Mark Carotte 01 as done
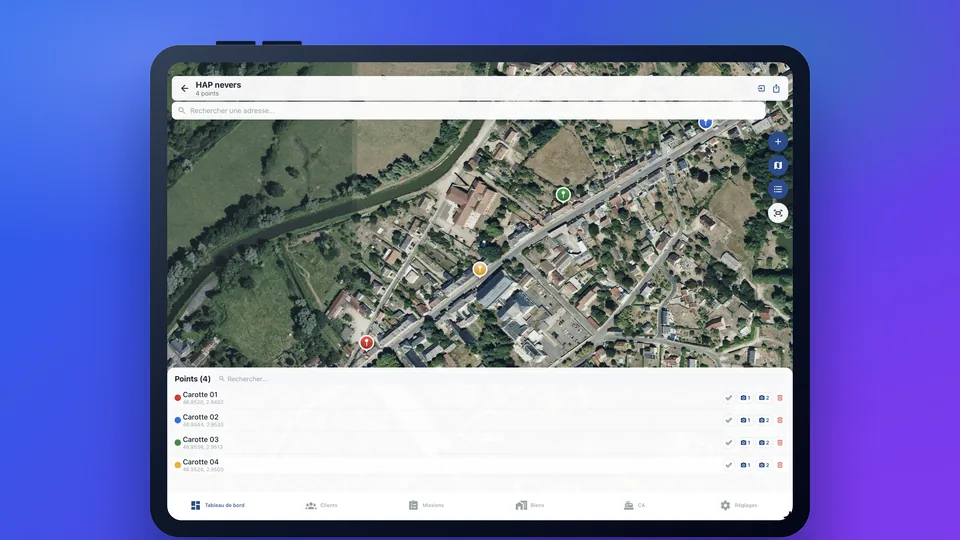This screenshot has width=960, height=540. point(728,398)
